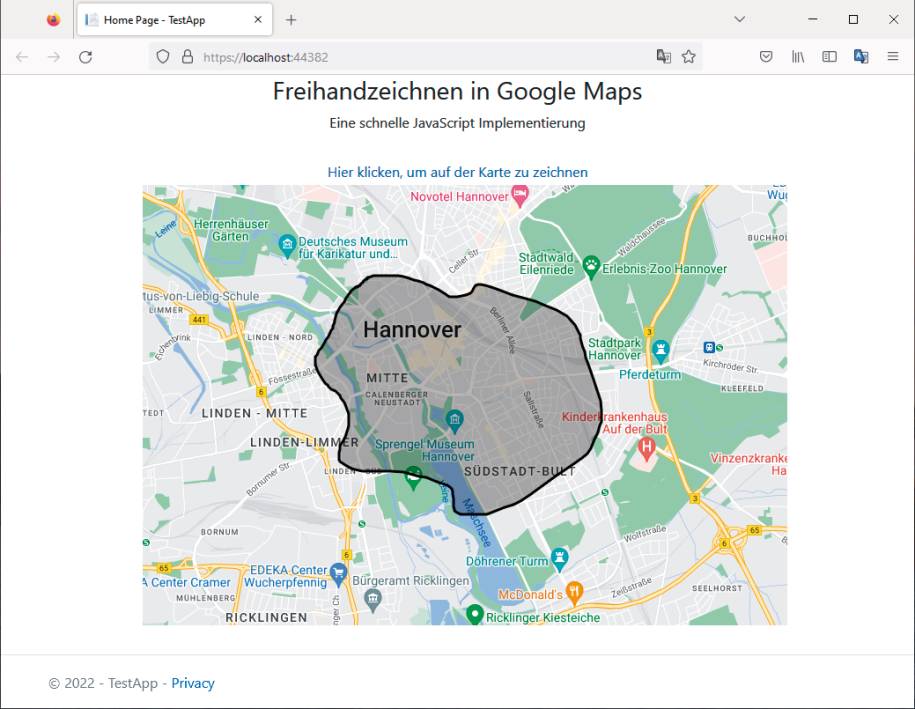Click 'Hier klicken, um auf der Karte zu zeichnen'
915x709 pixels.
tap(458, 172)
